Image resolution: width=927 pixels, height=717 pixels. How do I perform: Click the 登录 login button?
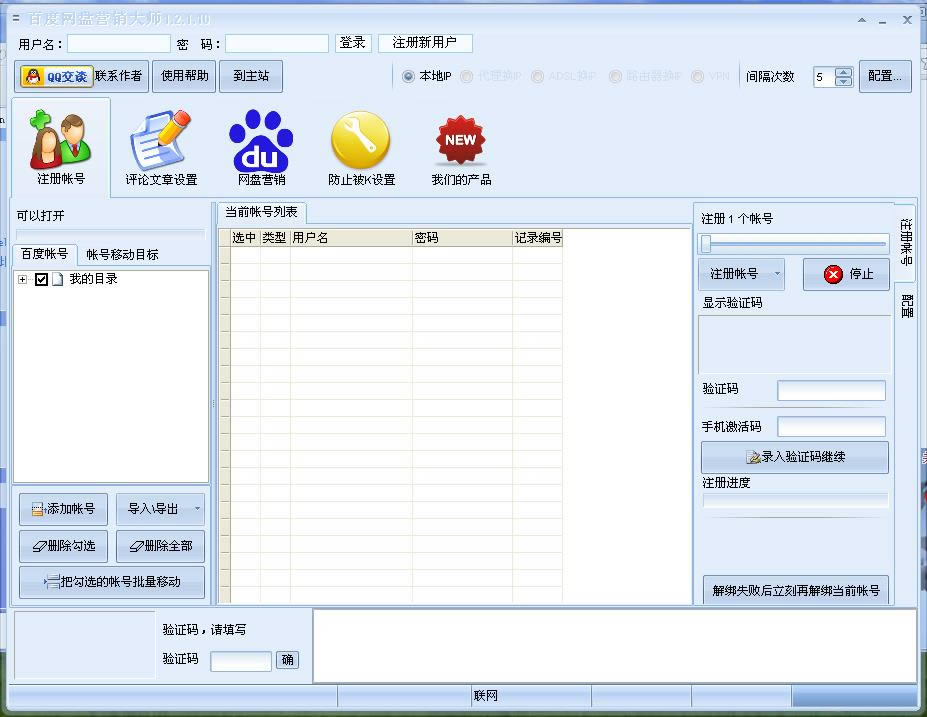352,43
